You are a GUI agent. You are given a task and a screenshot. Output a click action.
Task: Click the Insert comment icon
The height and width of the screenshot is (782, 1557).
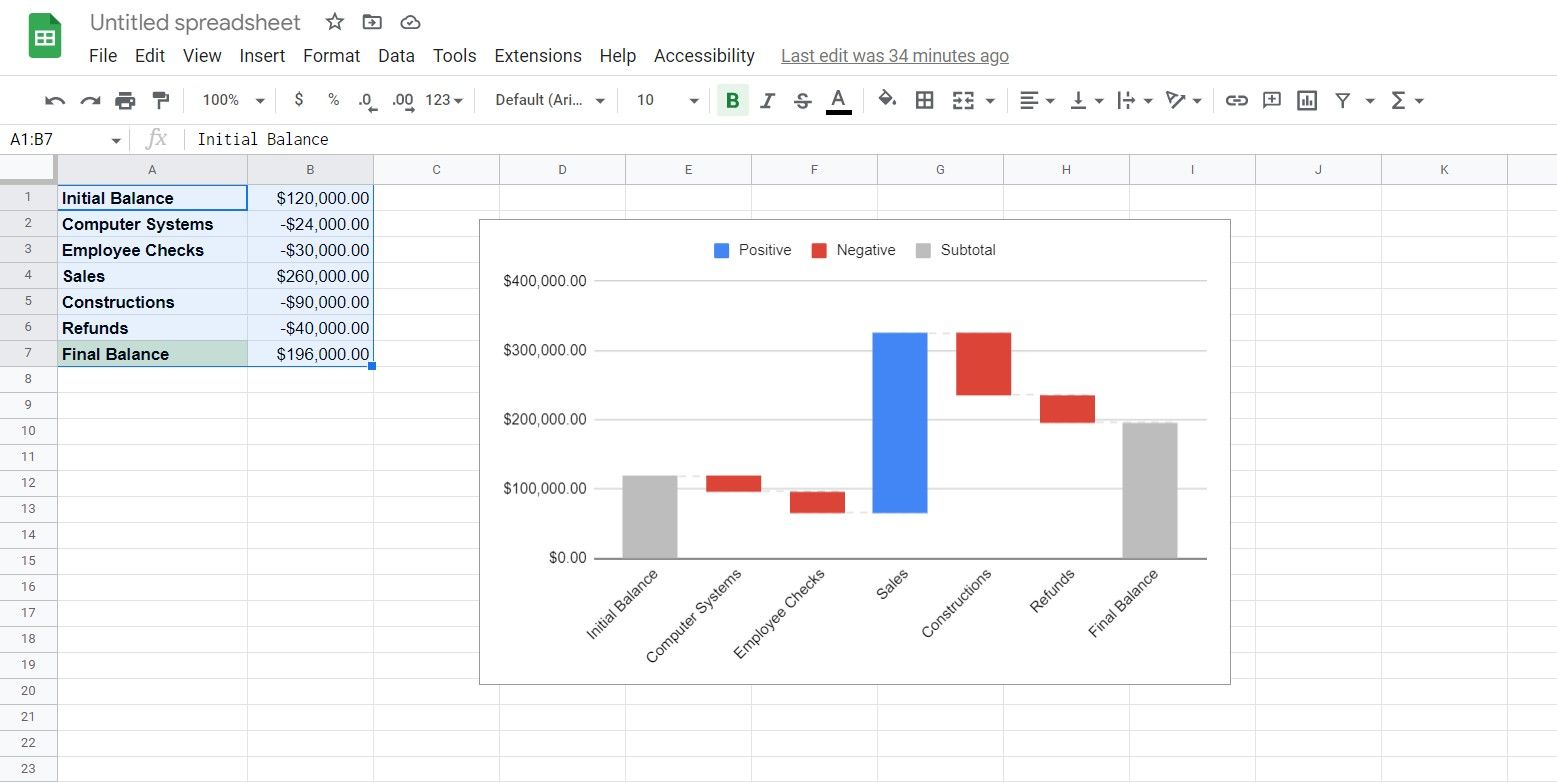tap(1272, 100)
